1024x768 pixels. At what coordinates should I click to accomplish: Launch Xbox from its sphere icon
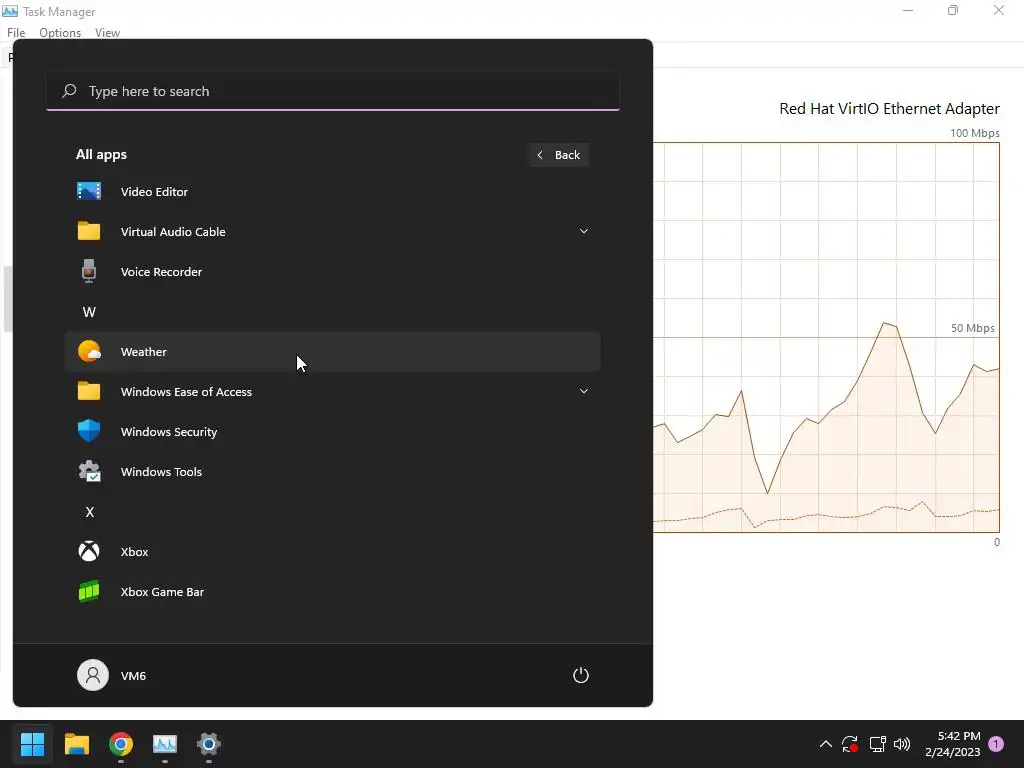(89, 551)
